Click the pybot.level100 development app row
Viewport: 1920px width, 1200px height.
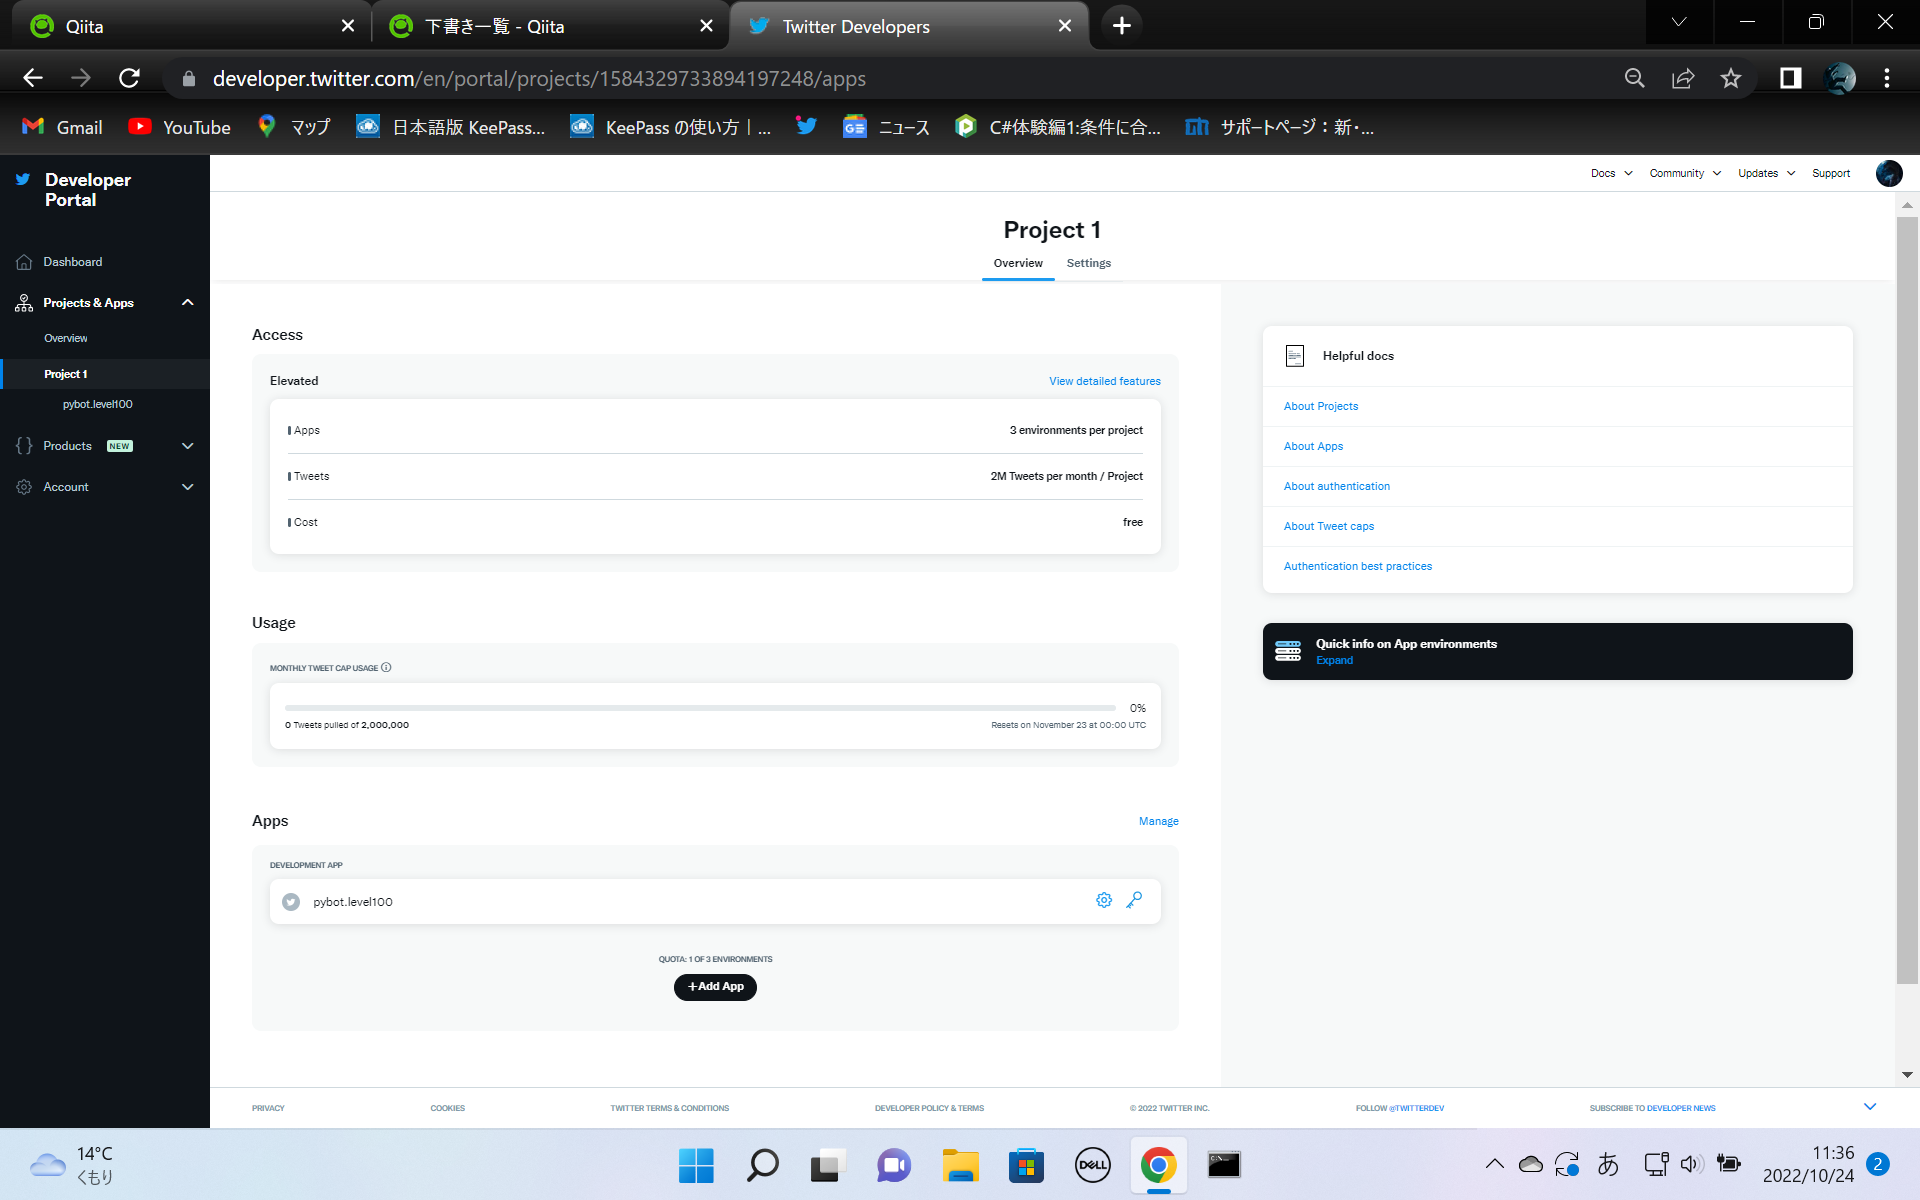(715, 901)
